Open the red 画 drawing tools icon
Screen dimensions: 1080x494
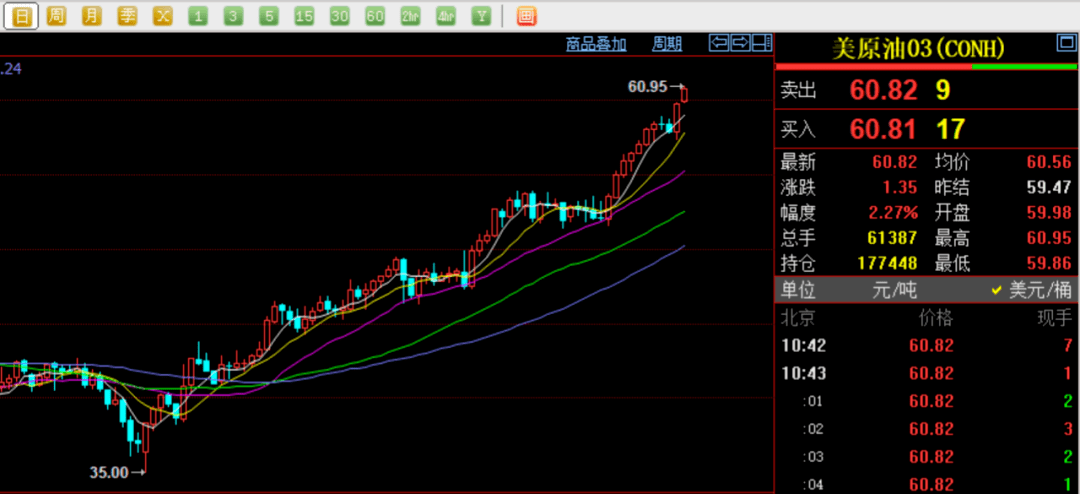pos(527,16)
